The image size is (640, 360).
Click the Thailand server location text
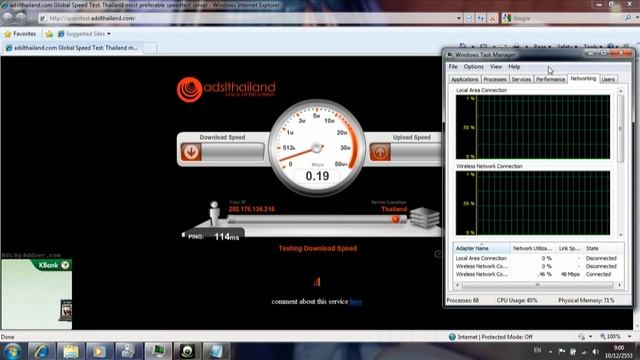(394, 209)
